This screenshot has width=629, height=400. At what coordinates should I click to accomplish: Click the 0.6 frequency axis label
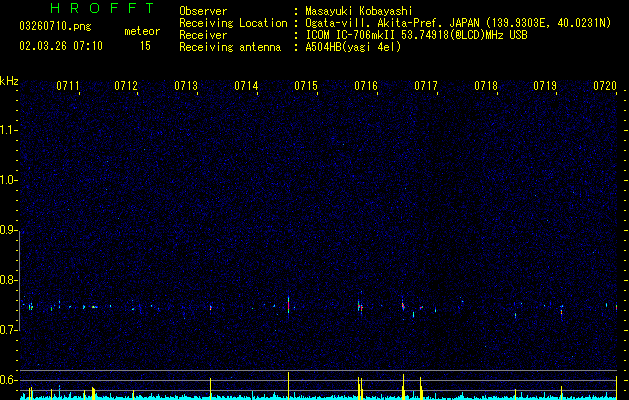click(9, 380)
